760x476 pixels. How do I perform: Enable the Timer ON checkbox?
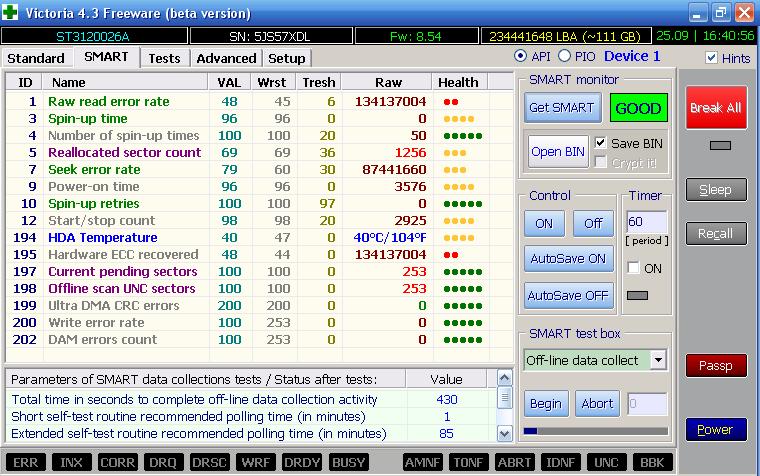pyautogui.click(x=633, y=268)
